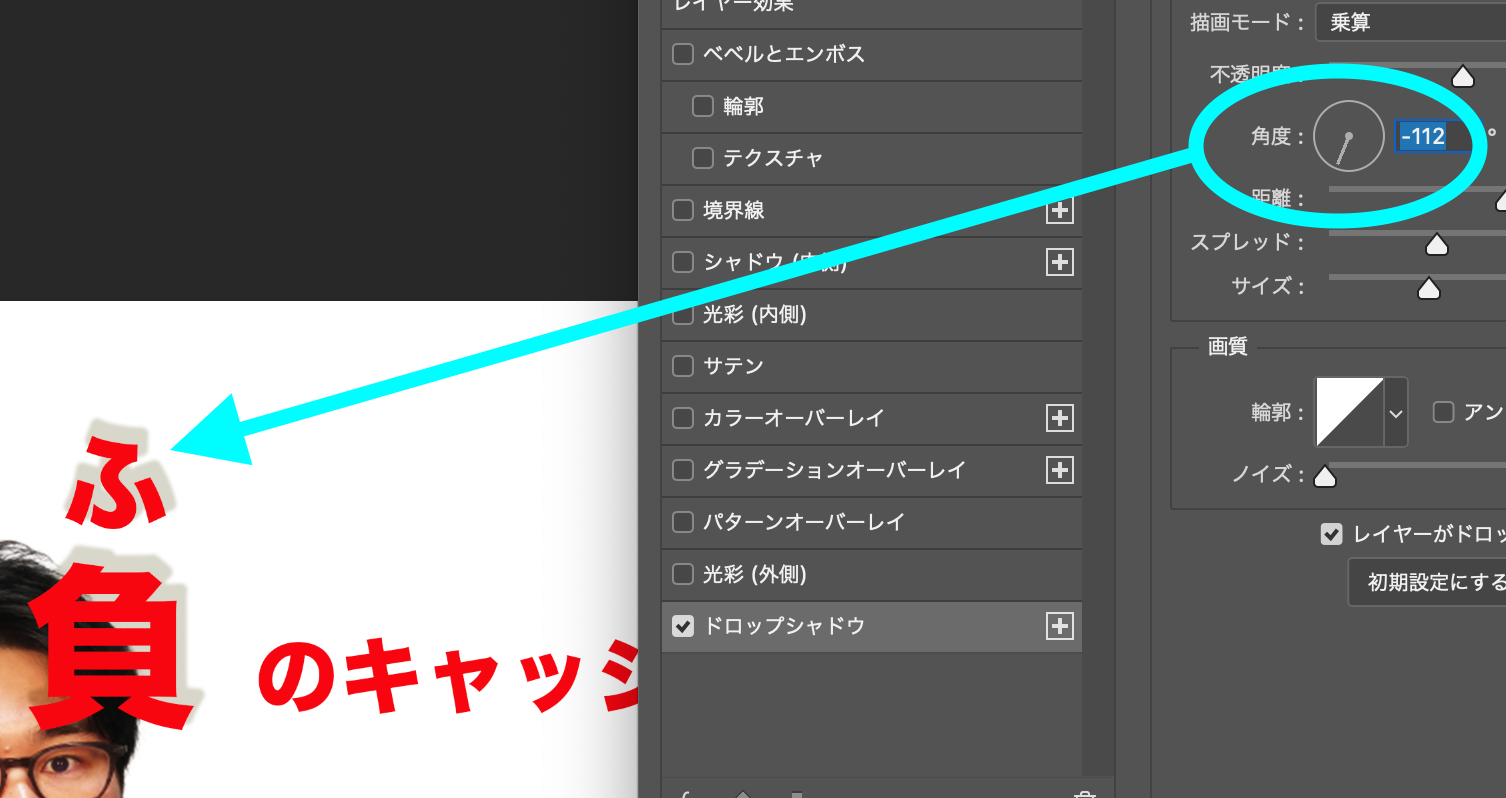Image resolution: width=1506 pixels, height=798 pixels.
Task: Select the 光彩 (外側) row label
Action: coord(755,574)
